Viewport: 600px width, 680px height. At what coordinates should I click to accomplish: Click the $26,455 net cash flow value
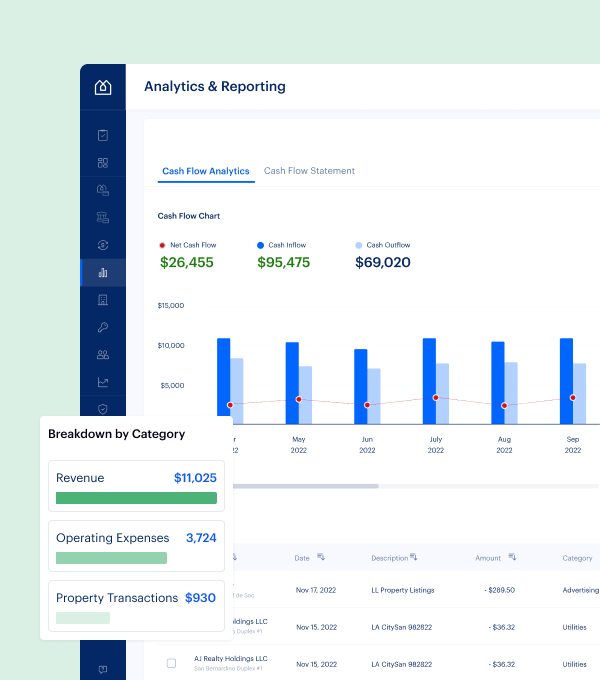(187, 262)
